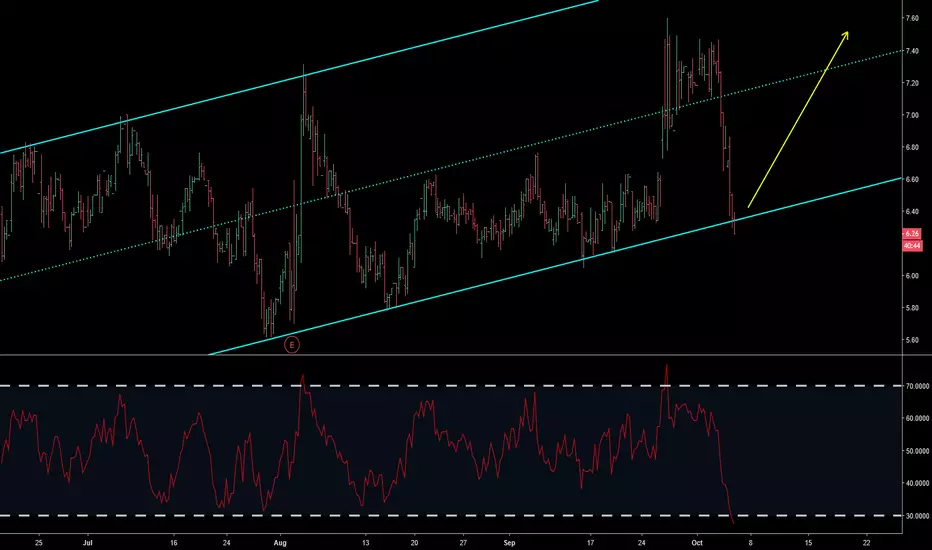The image size is (932, 550).
Task: Click the '25' date axis label
Action: pyautogui.click(x=39, y=543)
